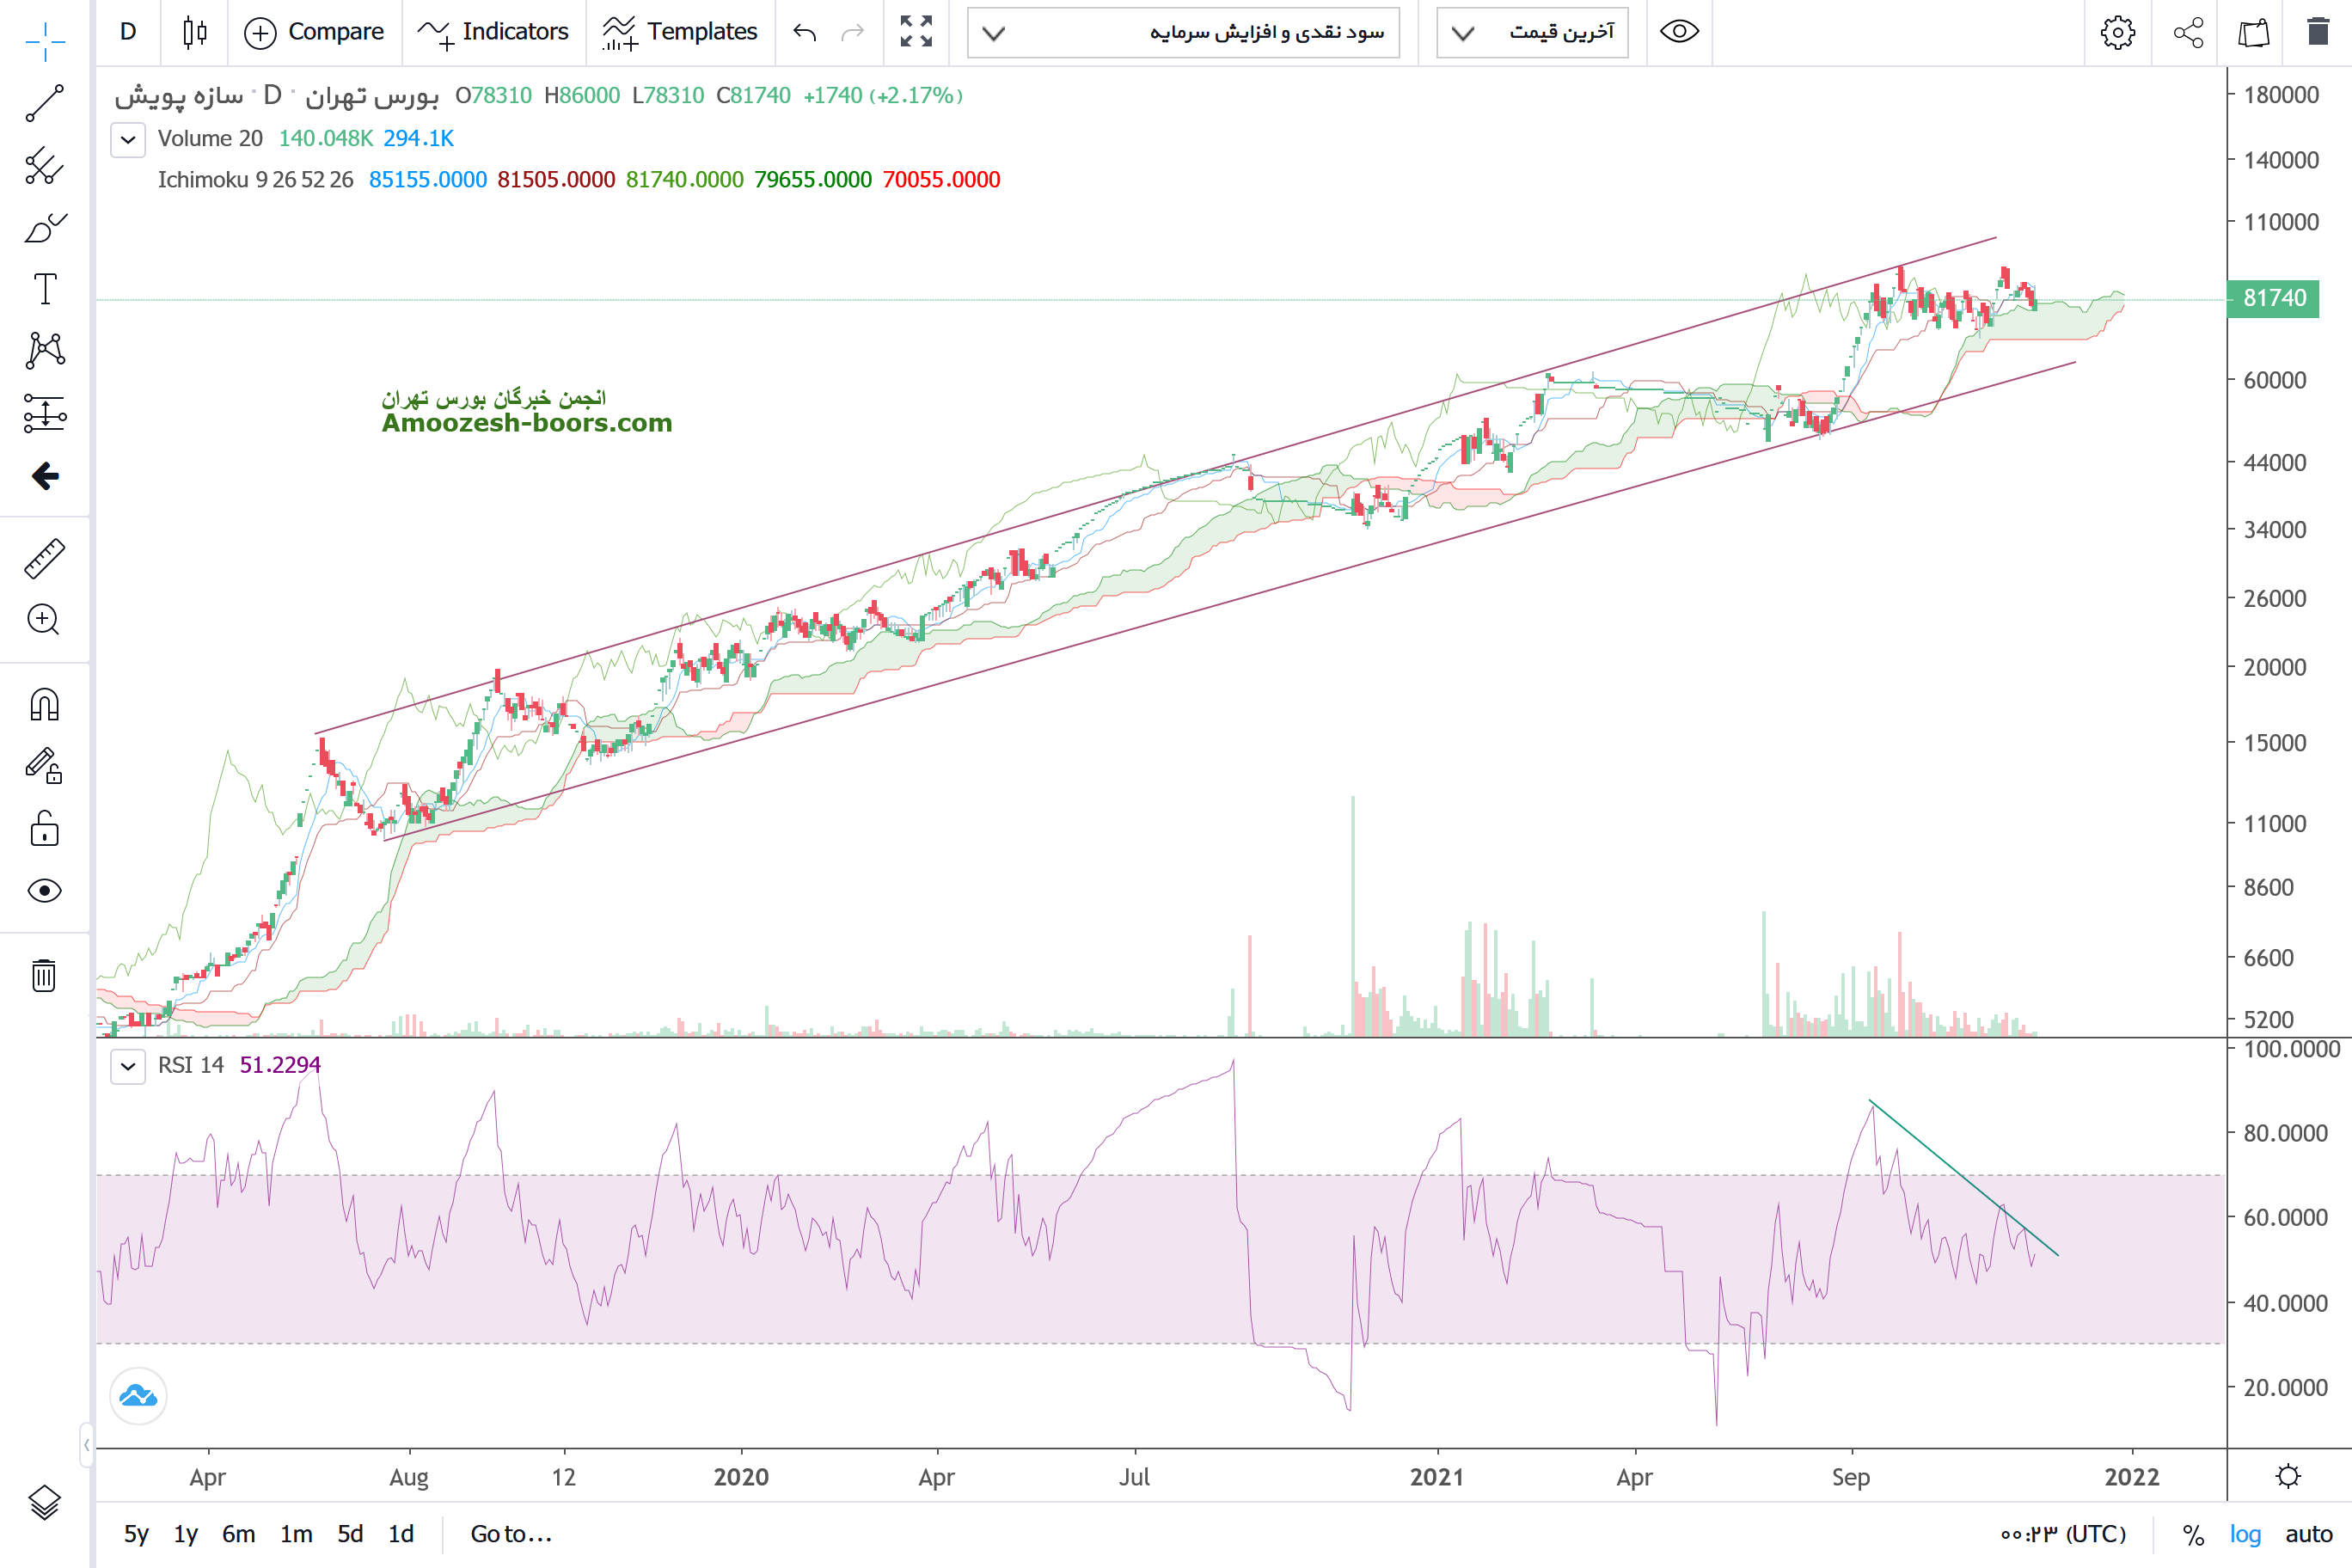Select the trend line drawing tool
This screenshot has height=1568, width=2352.
point(45,103)
